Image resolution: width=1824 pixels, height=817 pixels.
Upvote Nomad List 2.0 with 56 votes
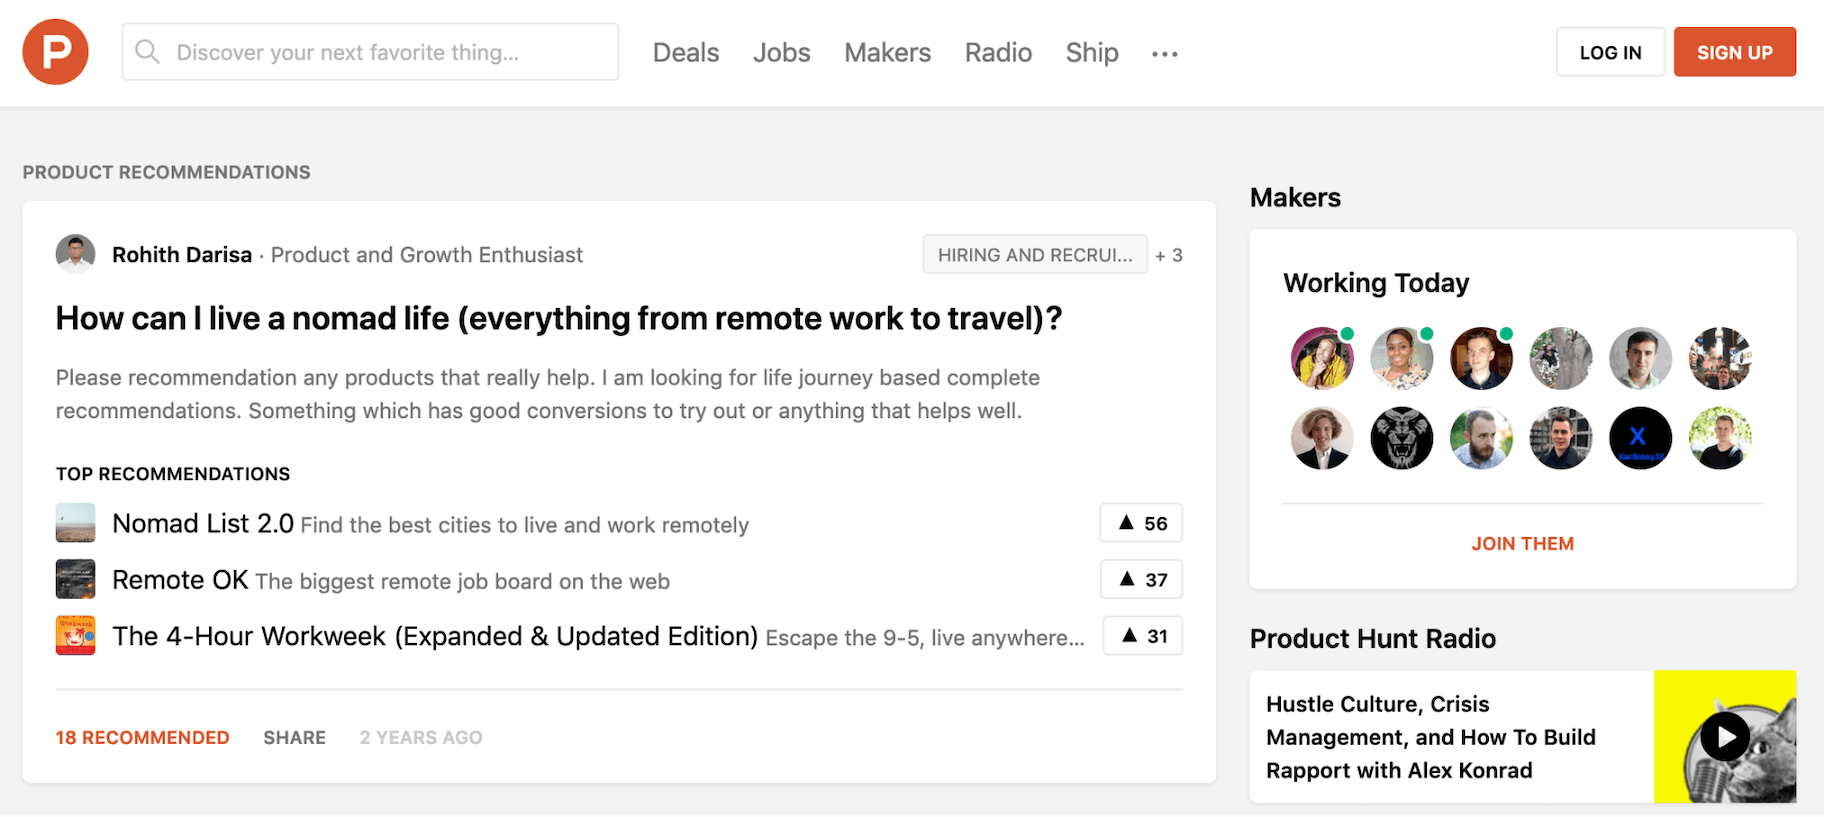pos(1141,523)
